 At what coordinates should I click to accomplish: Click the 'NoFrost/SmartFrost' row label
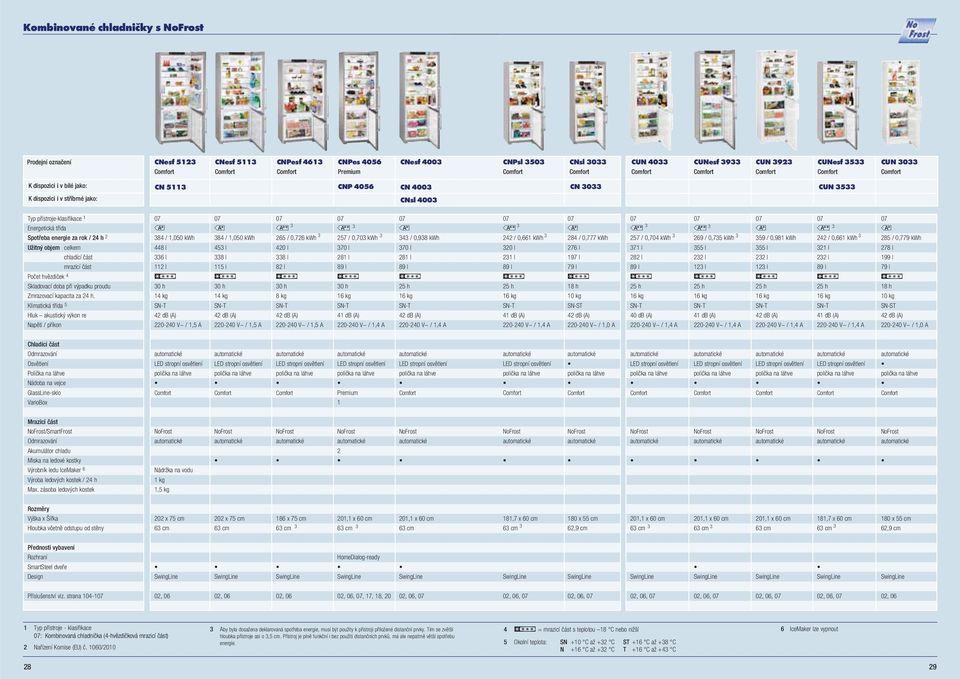tap(50, 432)
